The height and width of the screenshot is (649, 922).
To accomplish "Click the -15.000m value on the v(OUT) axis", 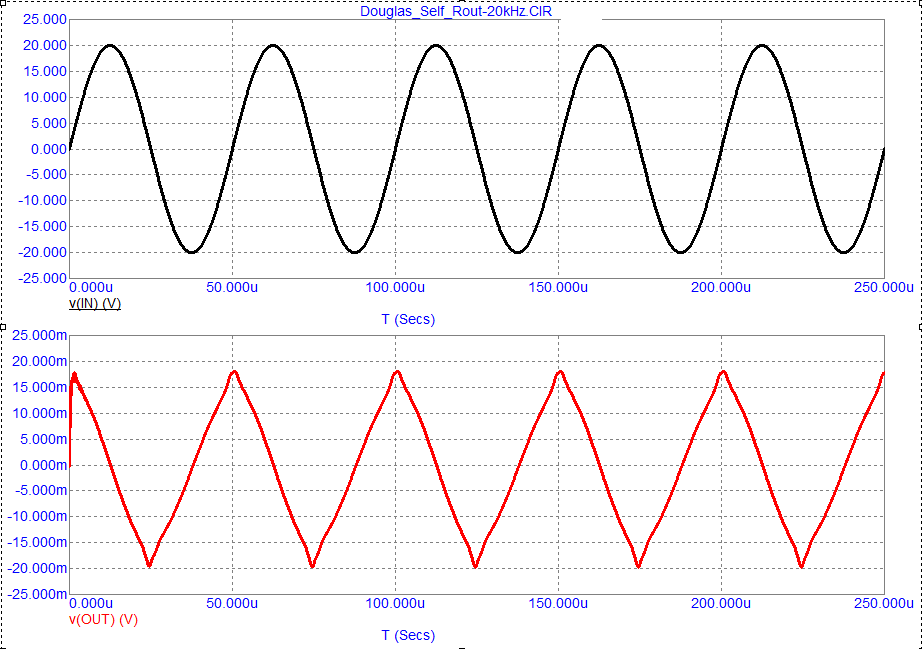I will (37, 542).
